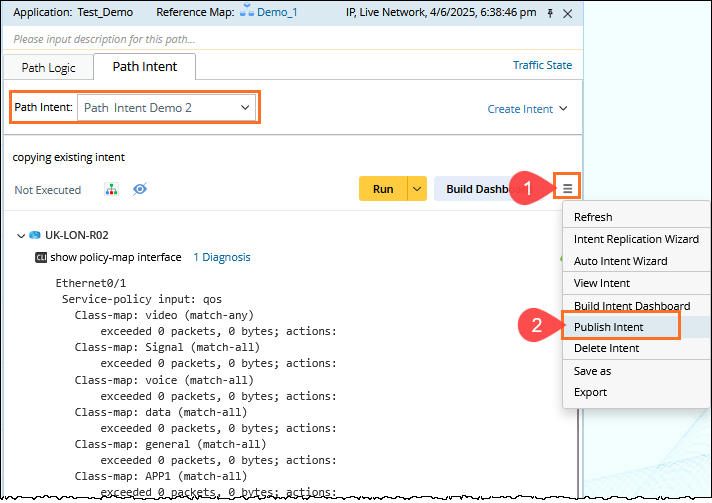The height and width of the screenshot is (503, 712).
Task: Click the Class-map: Signal (match-all) line
Action: point(167,347)
